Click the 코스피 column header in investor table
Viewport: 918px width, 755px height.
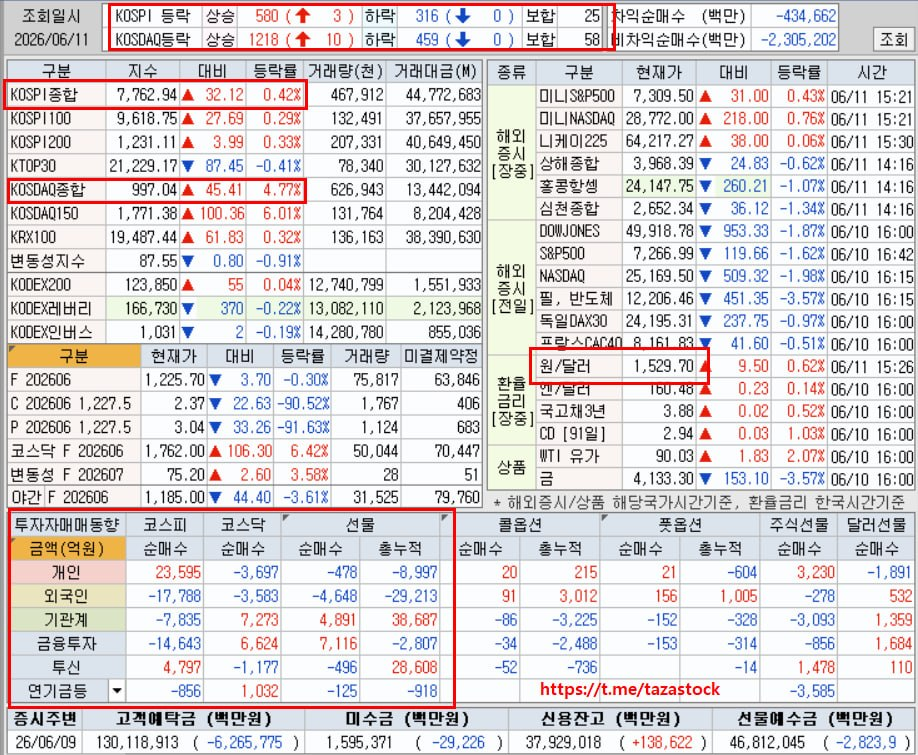[165, 524]
